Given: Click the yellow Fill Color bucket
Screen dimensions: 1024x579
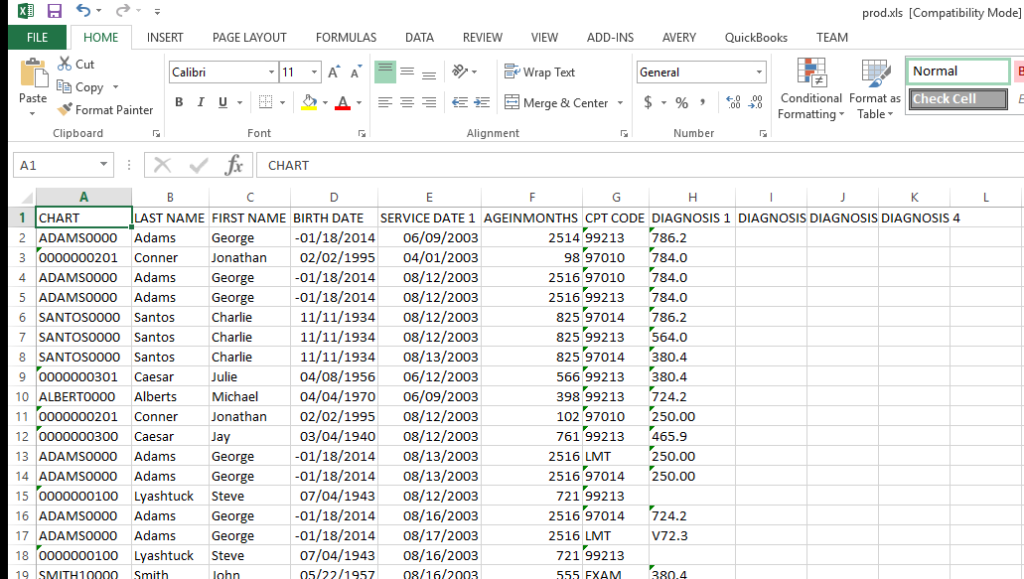Looking at the screenshot, I should coord(309,102).
